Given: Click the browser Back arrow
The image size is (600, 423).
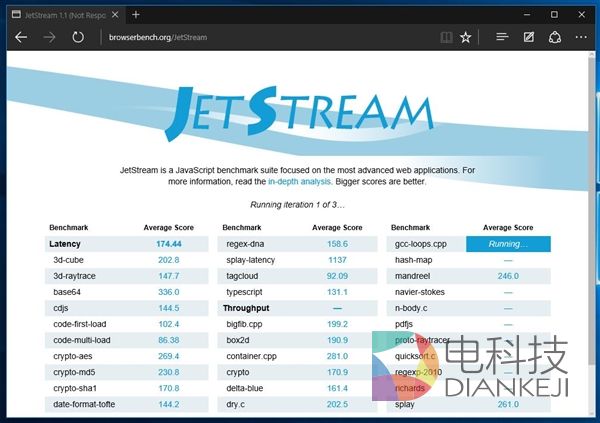Looking at the screenshot, I should (x=21, y=37).
